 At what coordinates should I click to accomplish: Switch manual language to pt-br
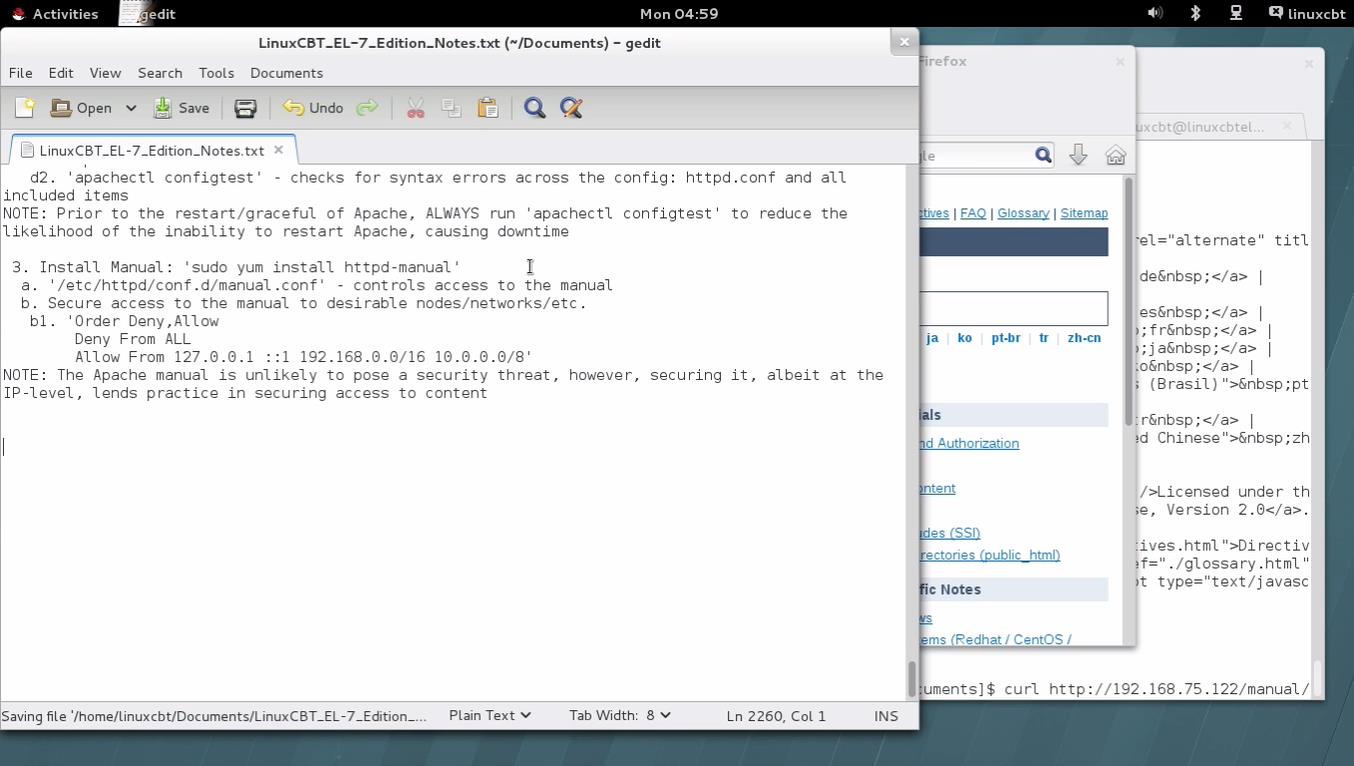(x=1006, y=338)
